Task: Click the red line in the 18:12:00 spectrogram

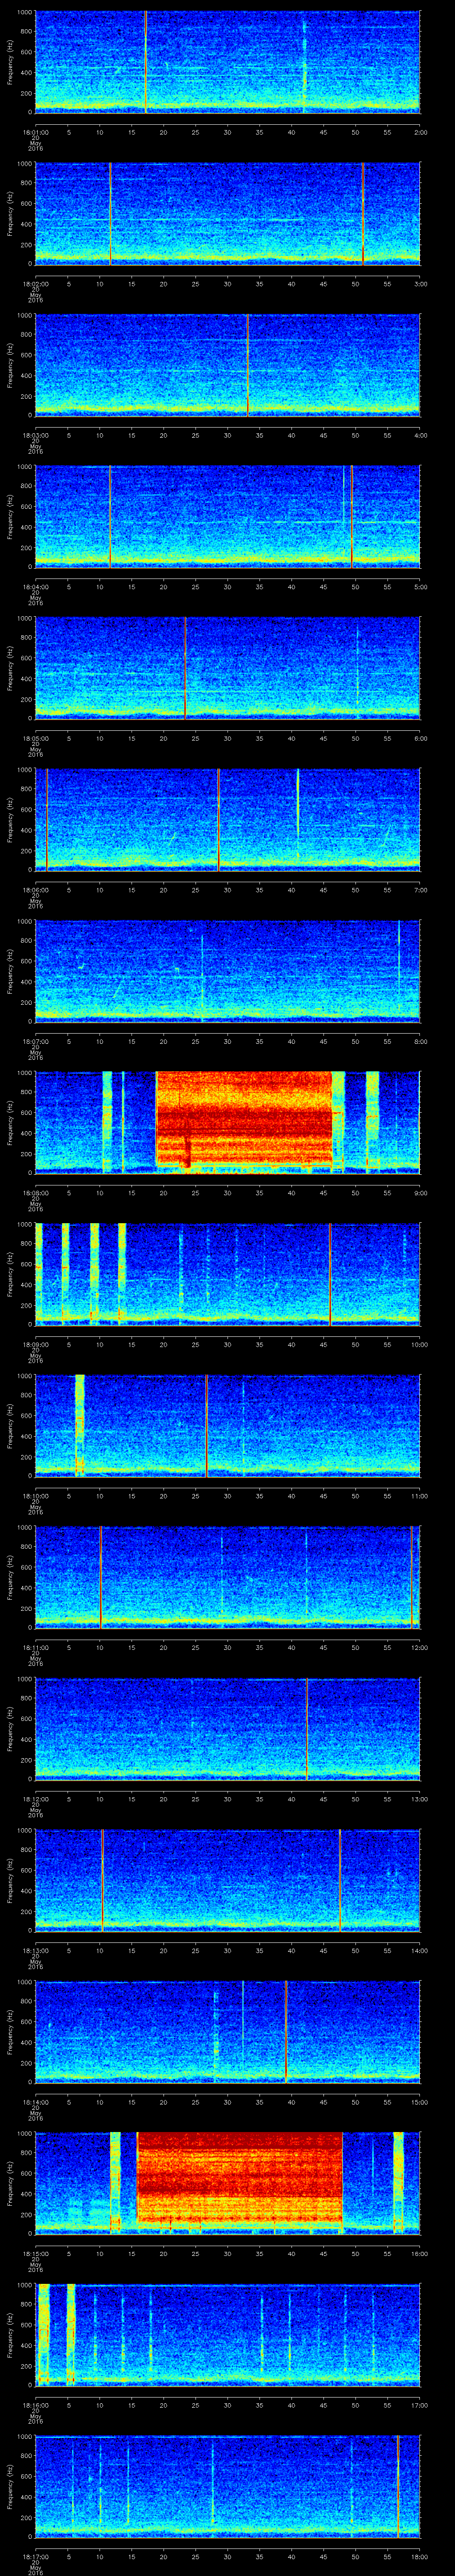Action: click(x=306, y=1729)
